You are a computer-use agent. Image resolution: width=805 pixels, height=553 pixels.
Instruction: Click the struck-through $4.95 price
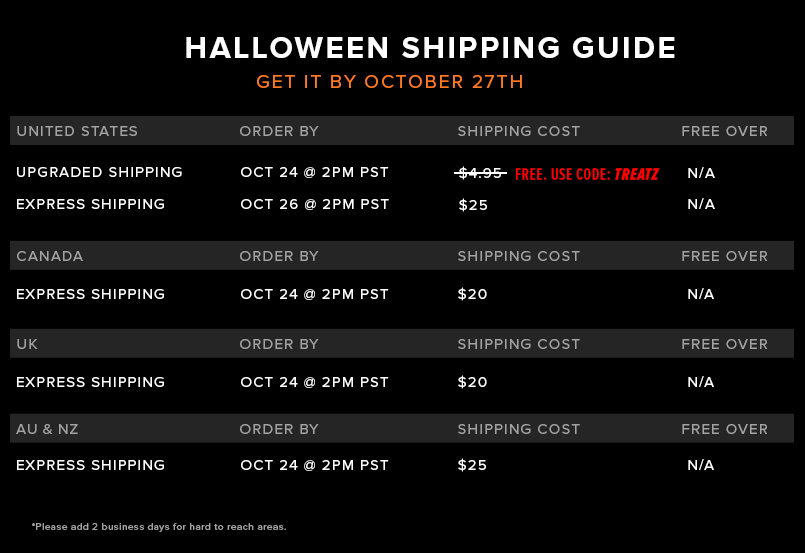480,173
